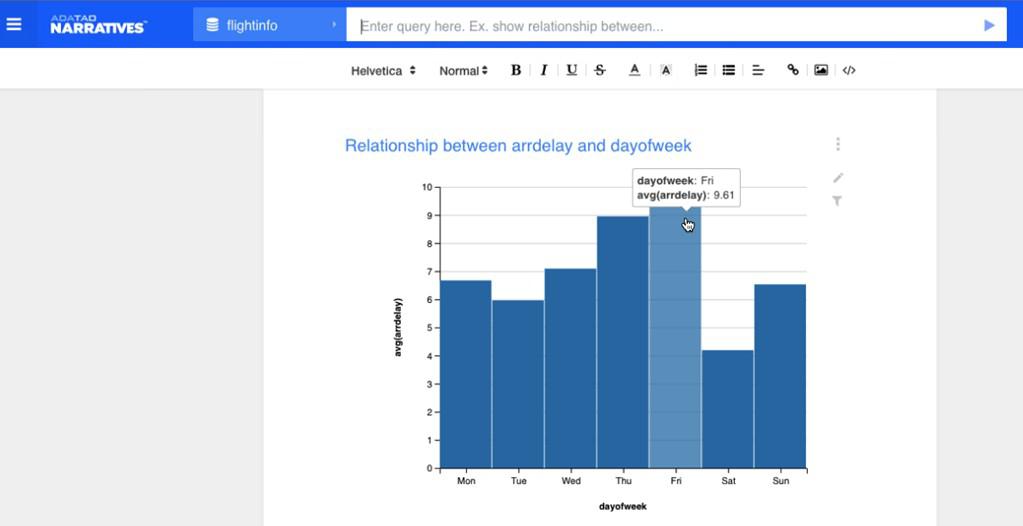This screenshot has height=526, width=1023.
Task: Open the Helvetica font dropdown
Action: [383, 71]
